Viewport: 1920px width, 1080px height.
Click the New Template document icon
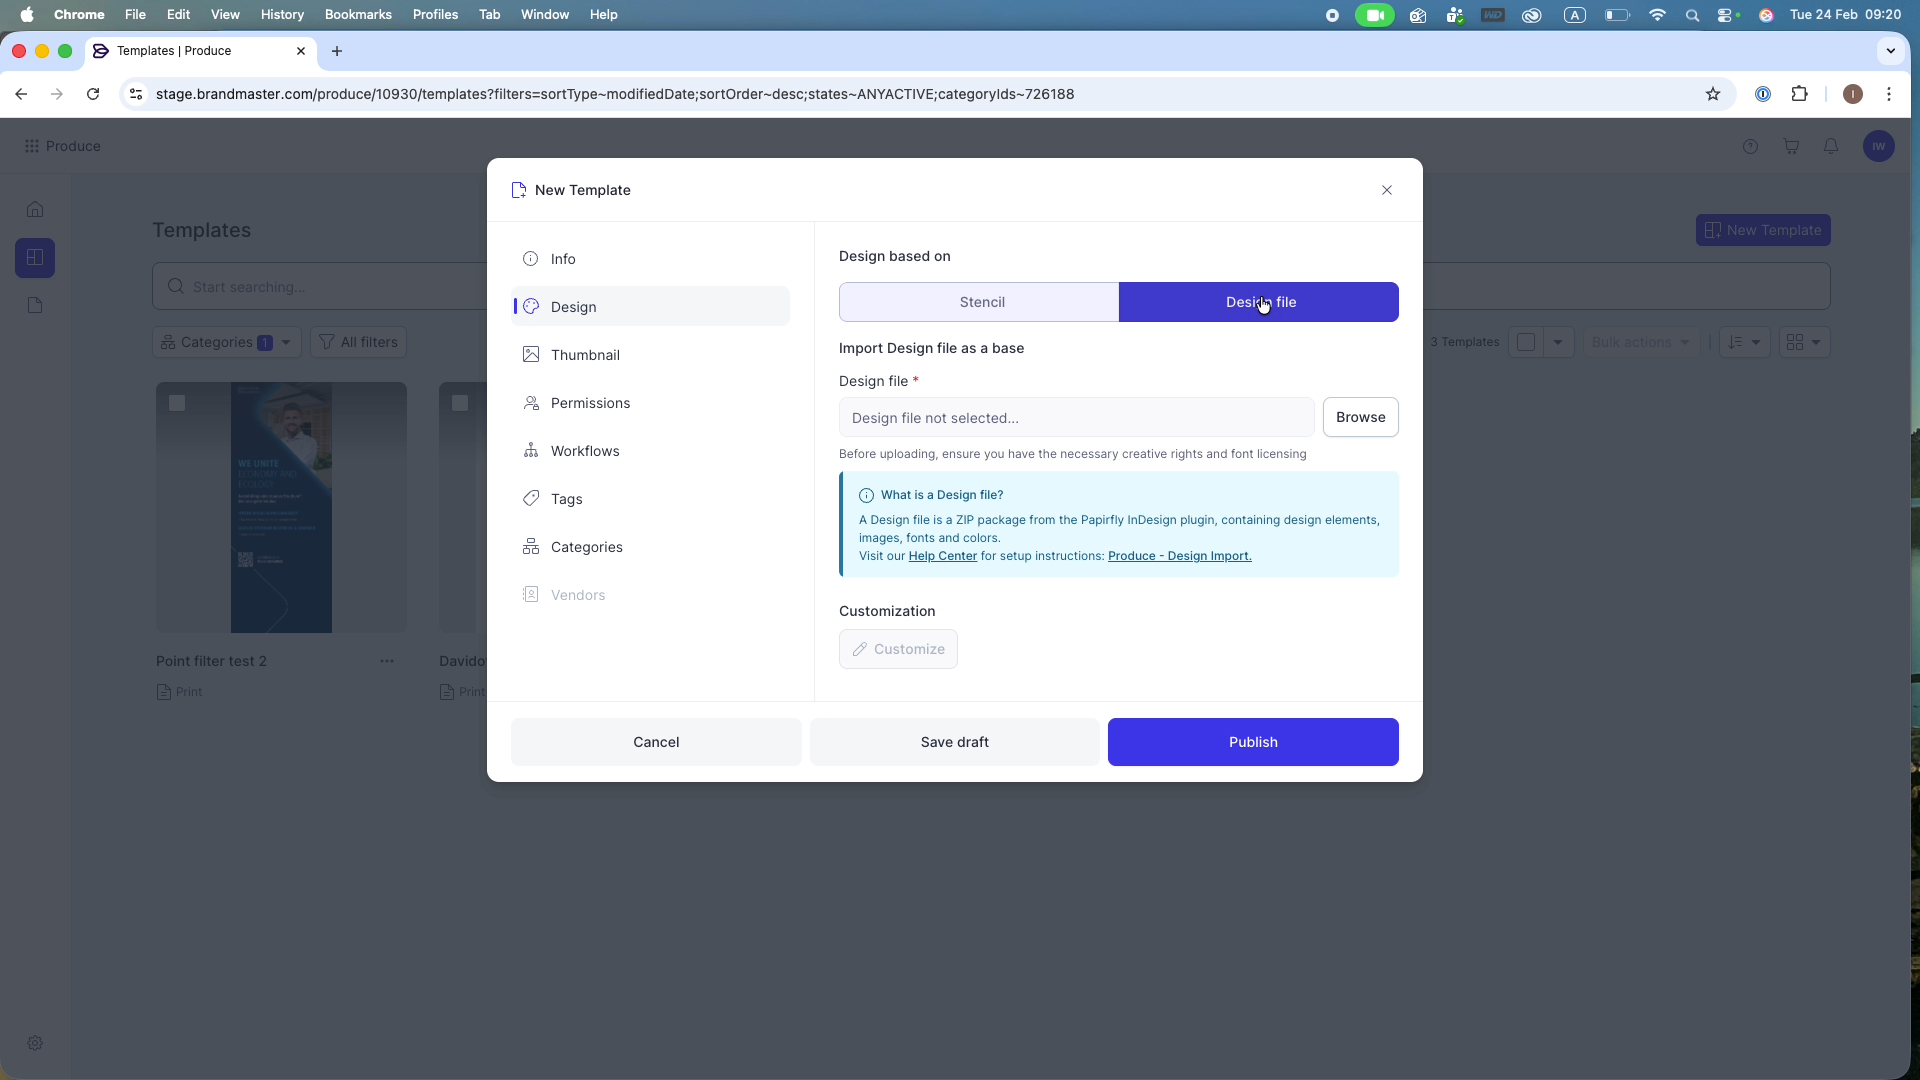(x=518, y=190)
